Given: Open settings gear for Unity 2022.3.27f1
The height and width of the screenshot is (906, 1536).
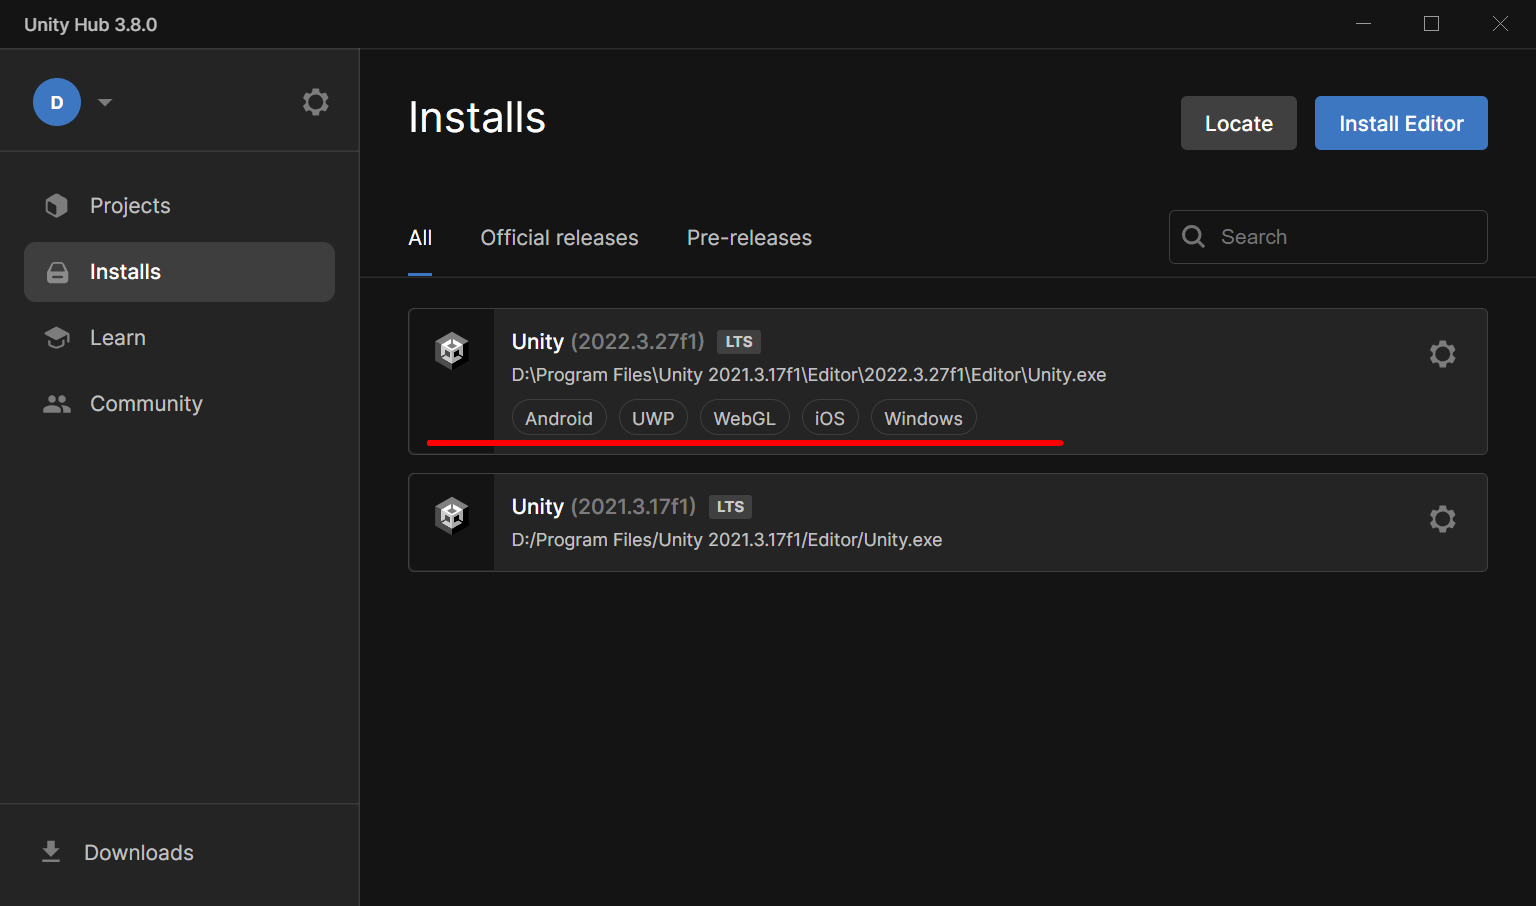Looking at the screenshot, I should pyautogui.click(x=1442, y=354).
